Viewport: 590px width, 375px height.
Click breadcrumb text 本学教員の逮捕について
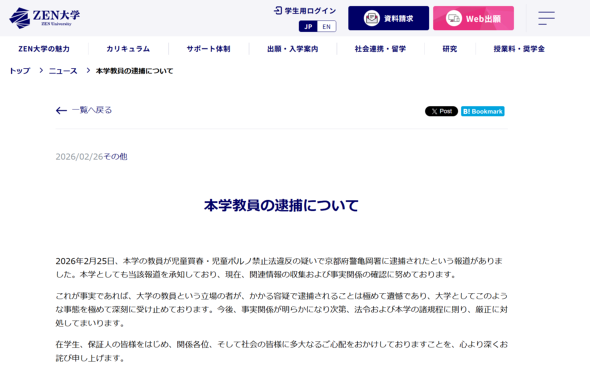tap(135, 71)
